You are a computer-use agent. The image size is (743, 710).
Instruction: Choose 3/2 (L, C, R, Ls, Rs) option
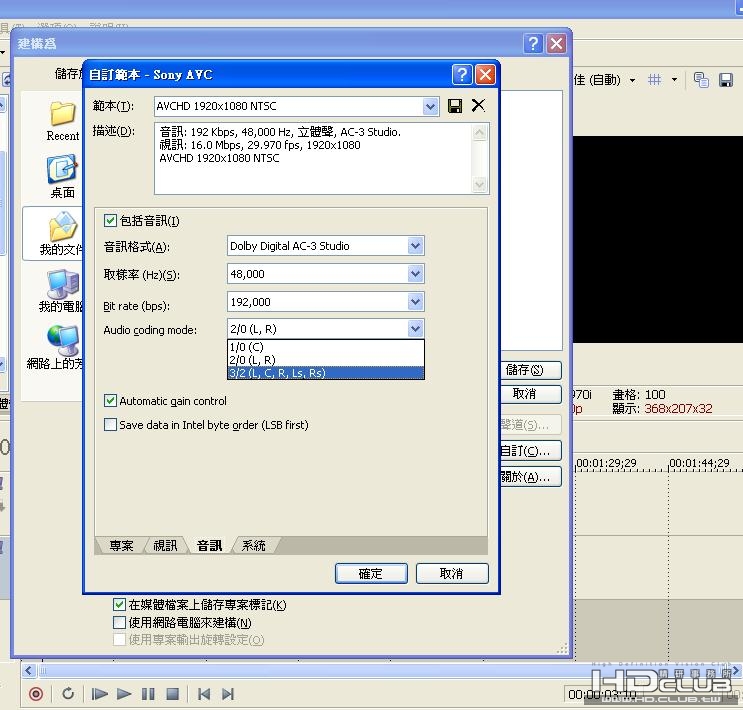coord(326,373)
